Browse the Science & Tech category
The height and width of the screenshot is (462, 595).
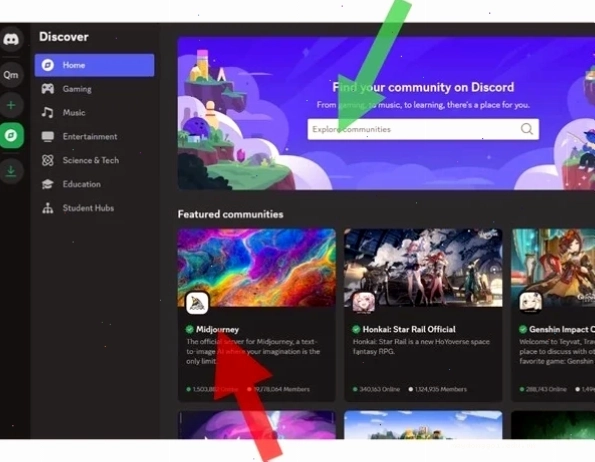click(94, 160)
